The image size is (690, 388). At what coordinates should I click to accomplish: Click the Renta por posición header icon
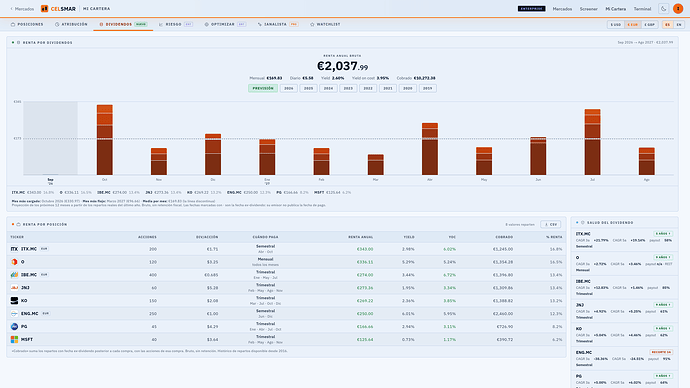pyautogui.click(x=18, y=224)
